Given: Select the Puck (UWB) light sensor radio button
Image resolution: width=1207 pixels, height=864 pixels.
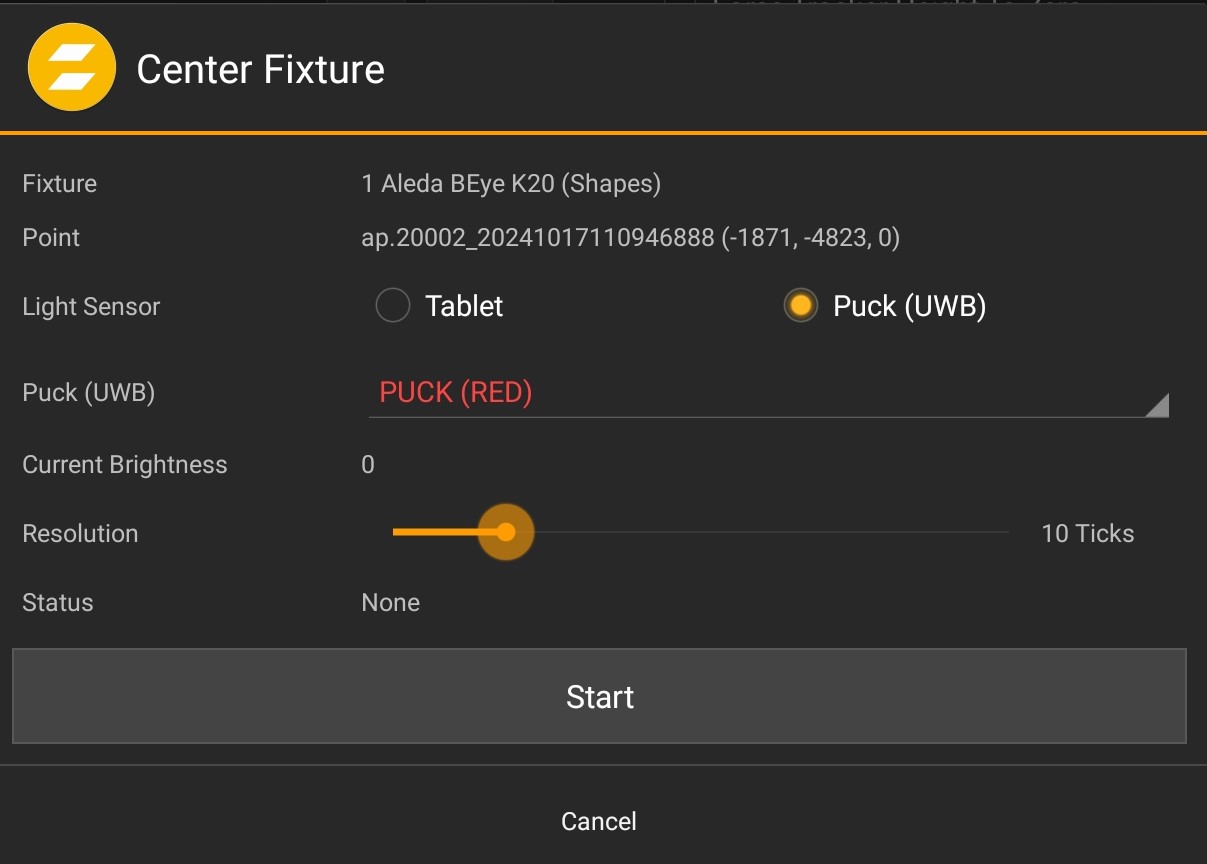Looking at the screenshot, I should pyautogui.click(x=800, y=306).
